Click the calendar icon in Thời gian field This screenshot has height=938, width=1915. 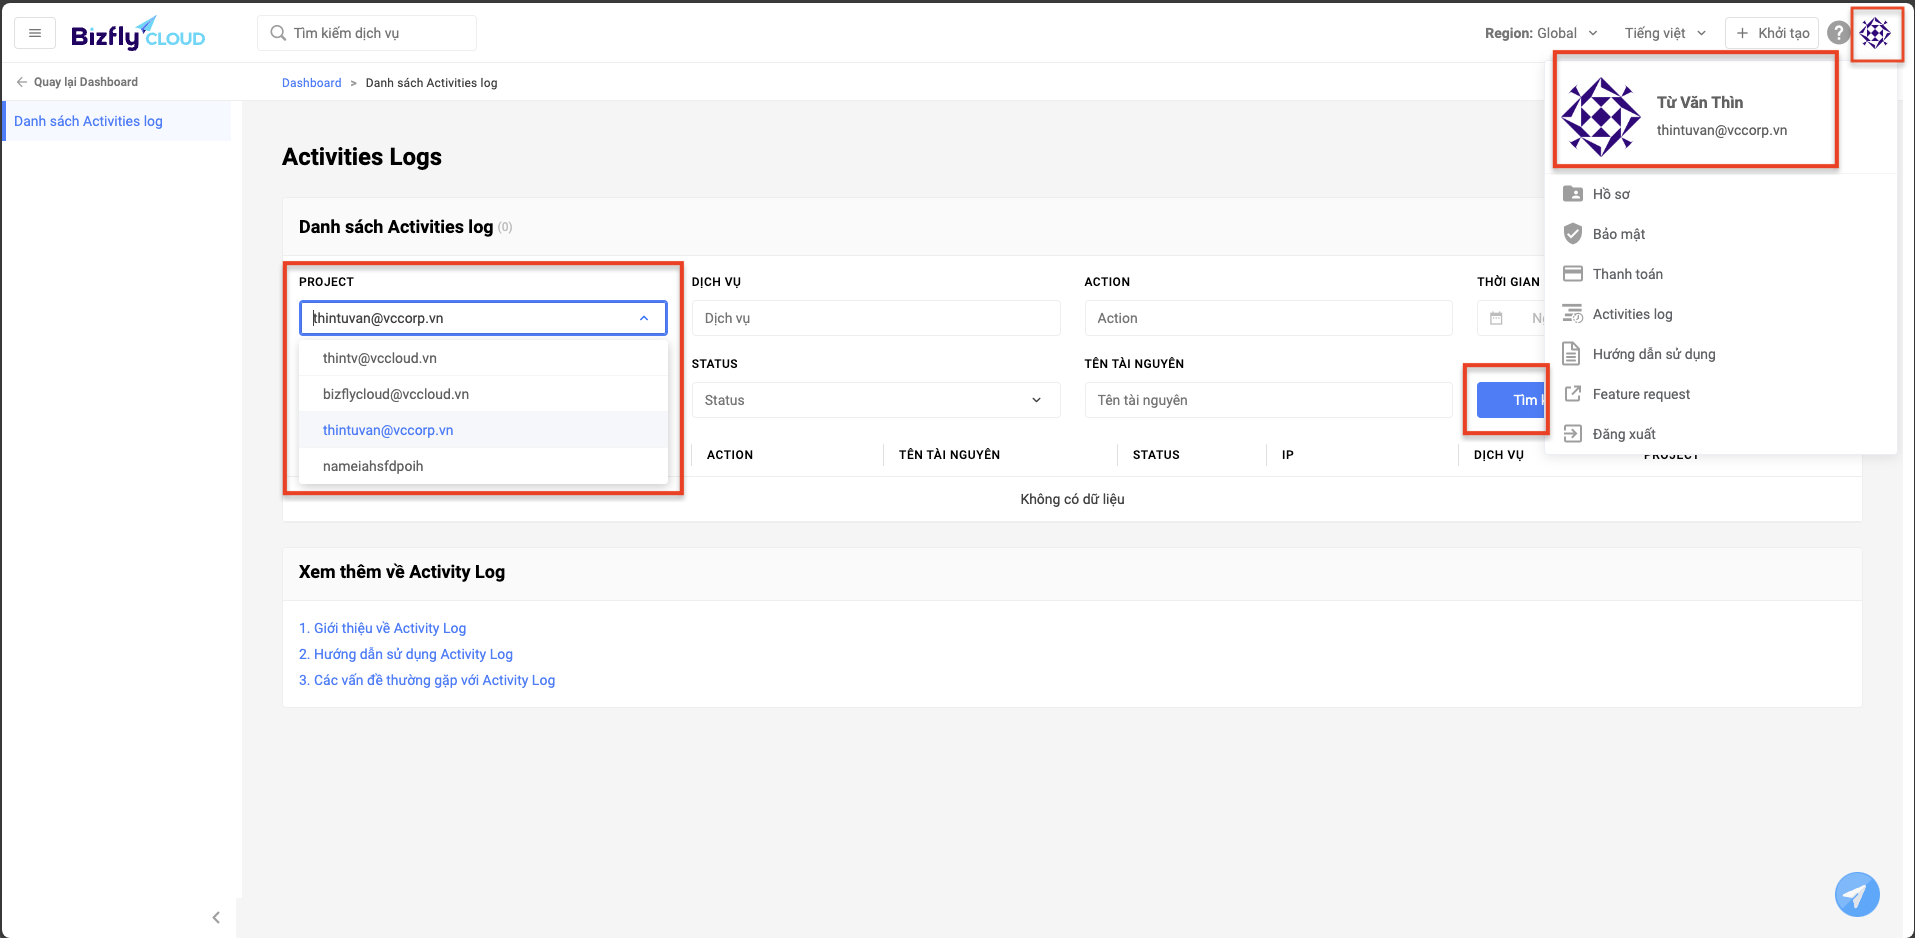pos(1496,318)
